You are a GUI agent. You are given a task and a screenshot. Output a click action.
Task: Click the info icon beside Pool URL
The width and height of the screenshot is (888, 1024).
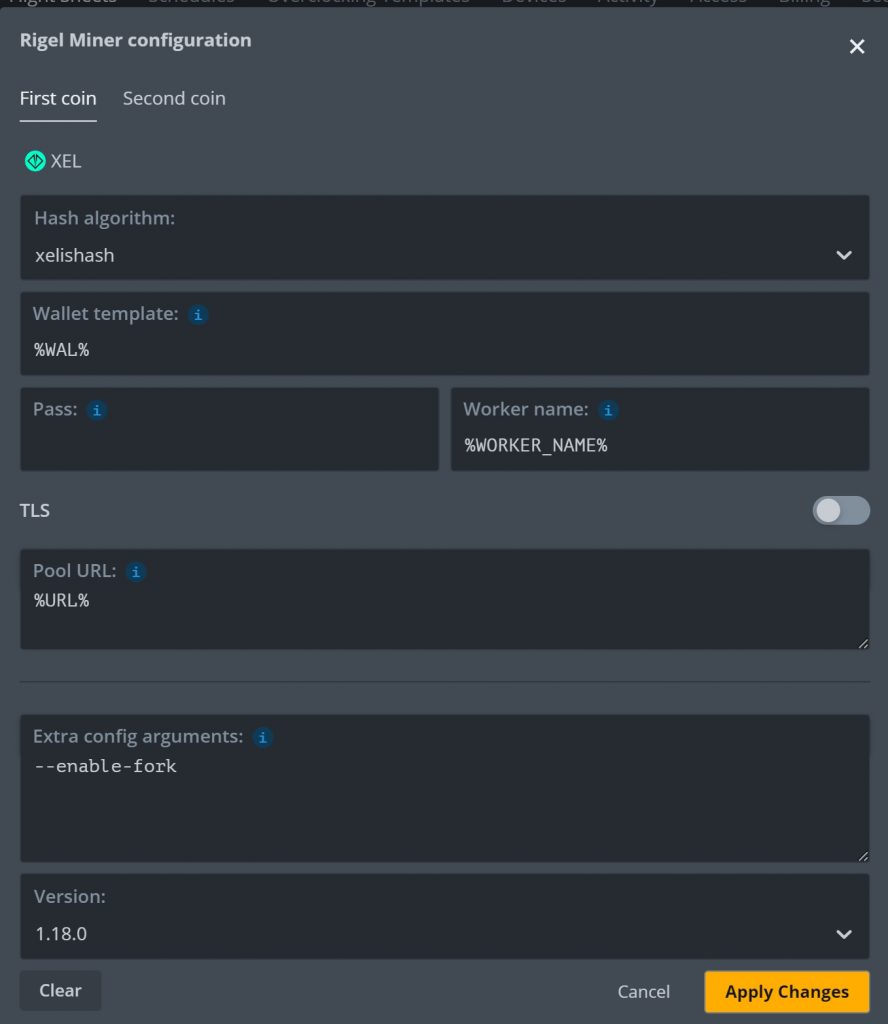[x=136, y=572]
